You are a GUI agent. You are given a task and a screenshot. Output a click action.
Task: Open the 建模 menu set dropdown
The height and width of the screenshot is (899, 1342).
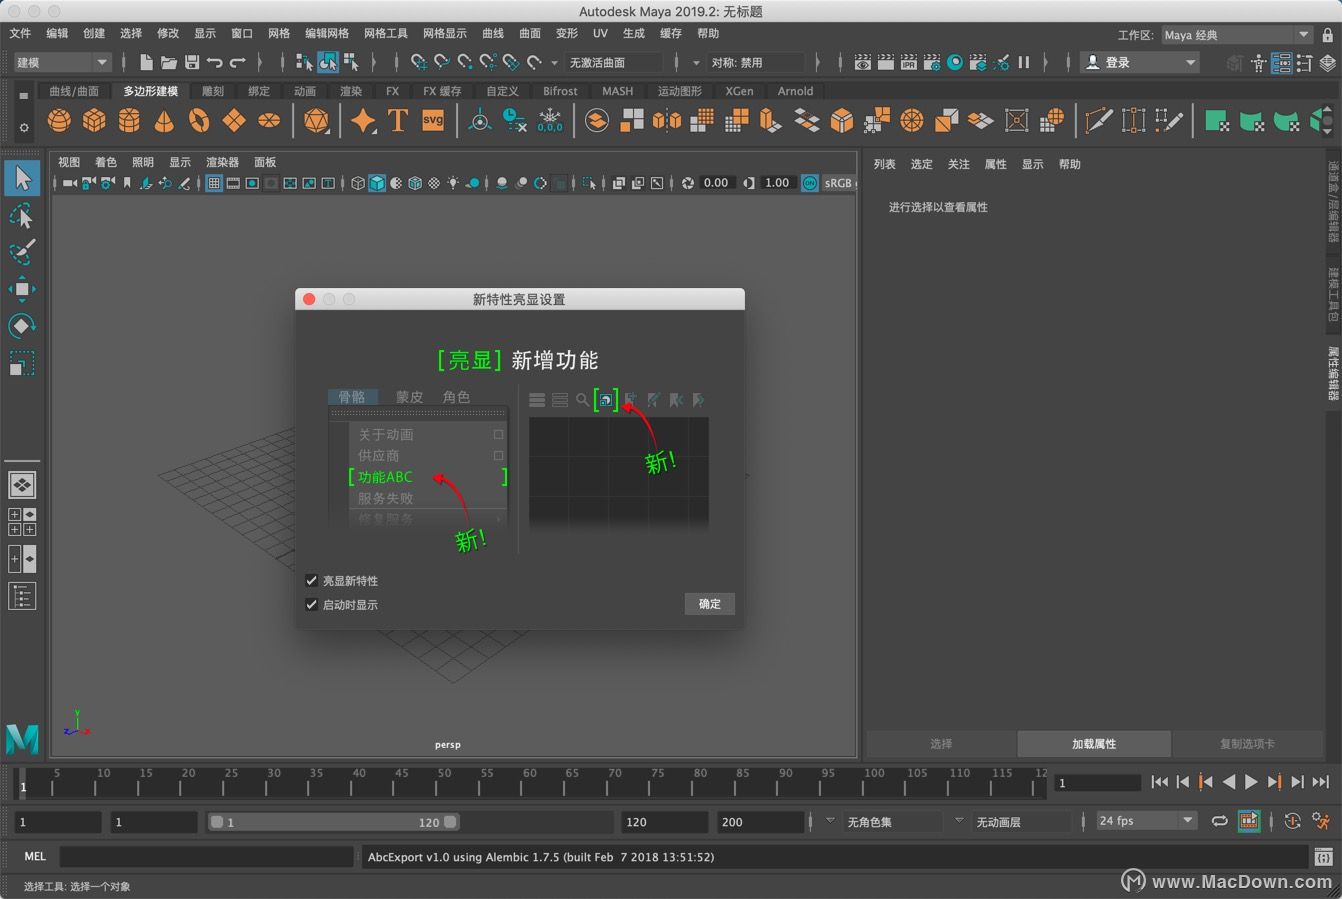[61, 62]
